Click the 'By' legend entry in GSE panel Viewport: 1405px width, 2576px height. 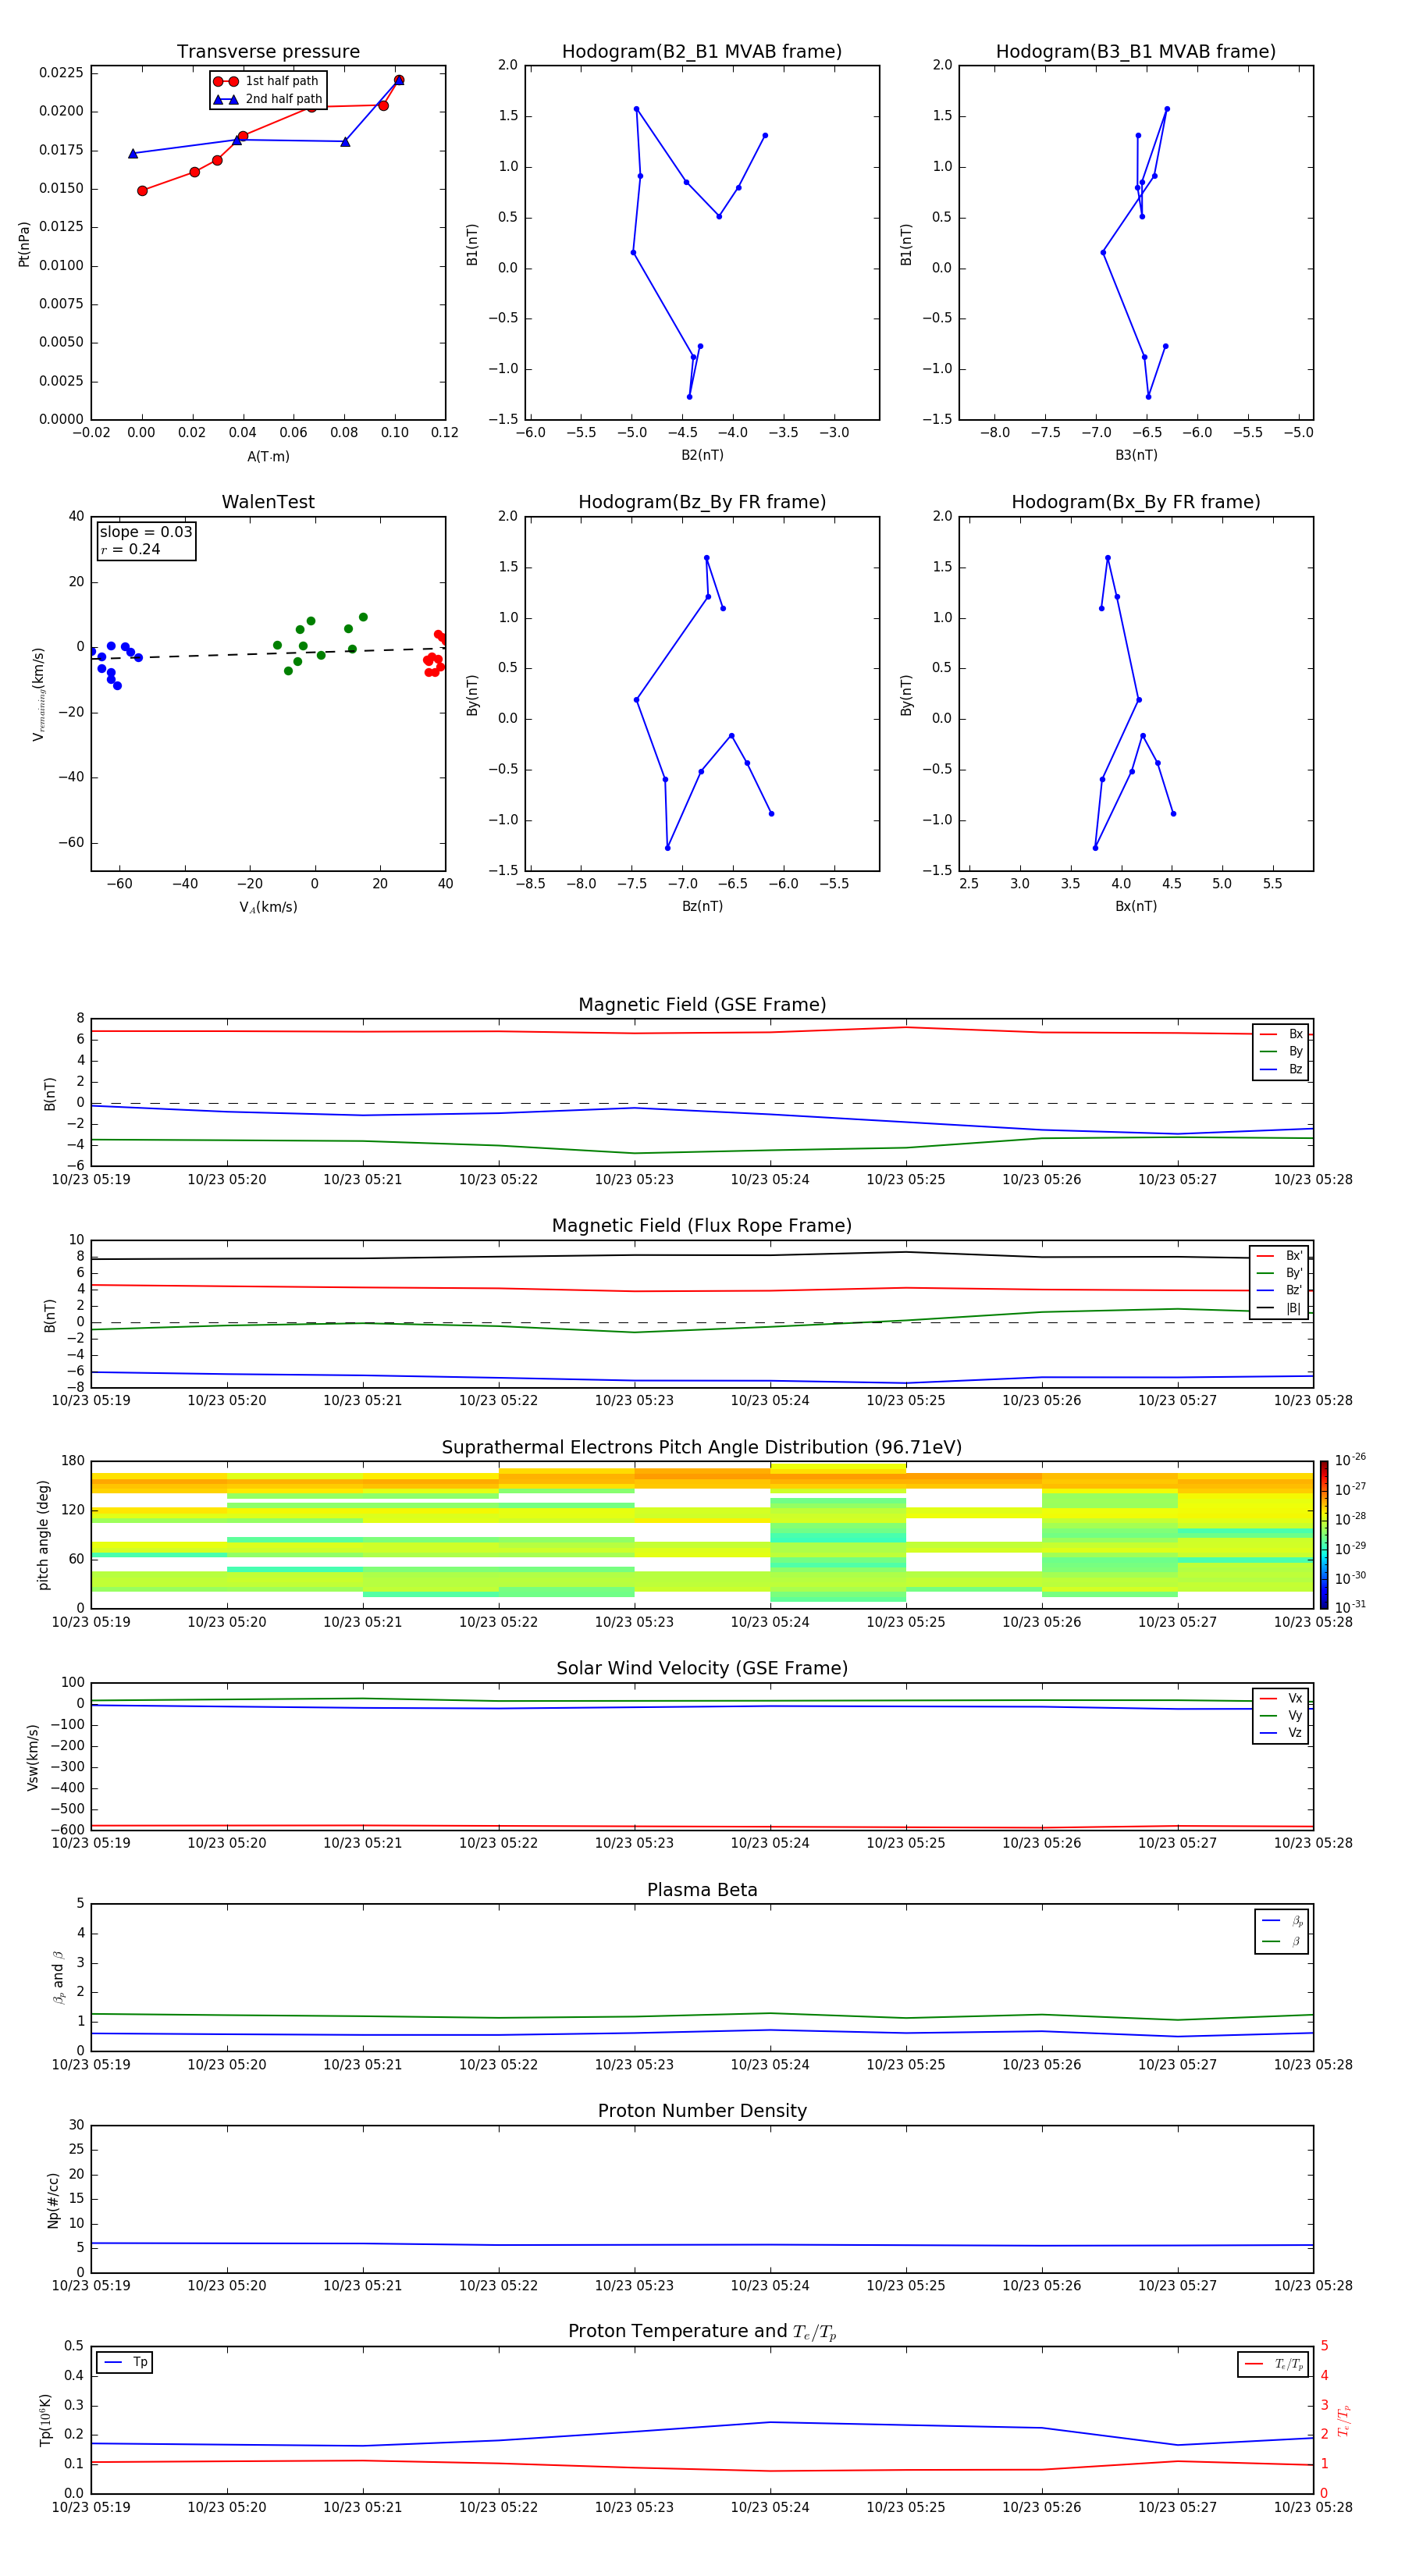click(x=1281, y=1052)
